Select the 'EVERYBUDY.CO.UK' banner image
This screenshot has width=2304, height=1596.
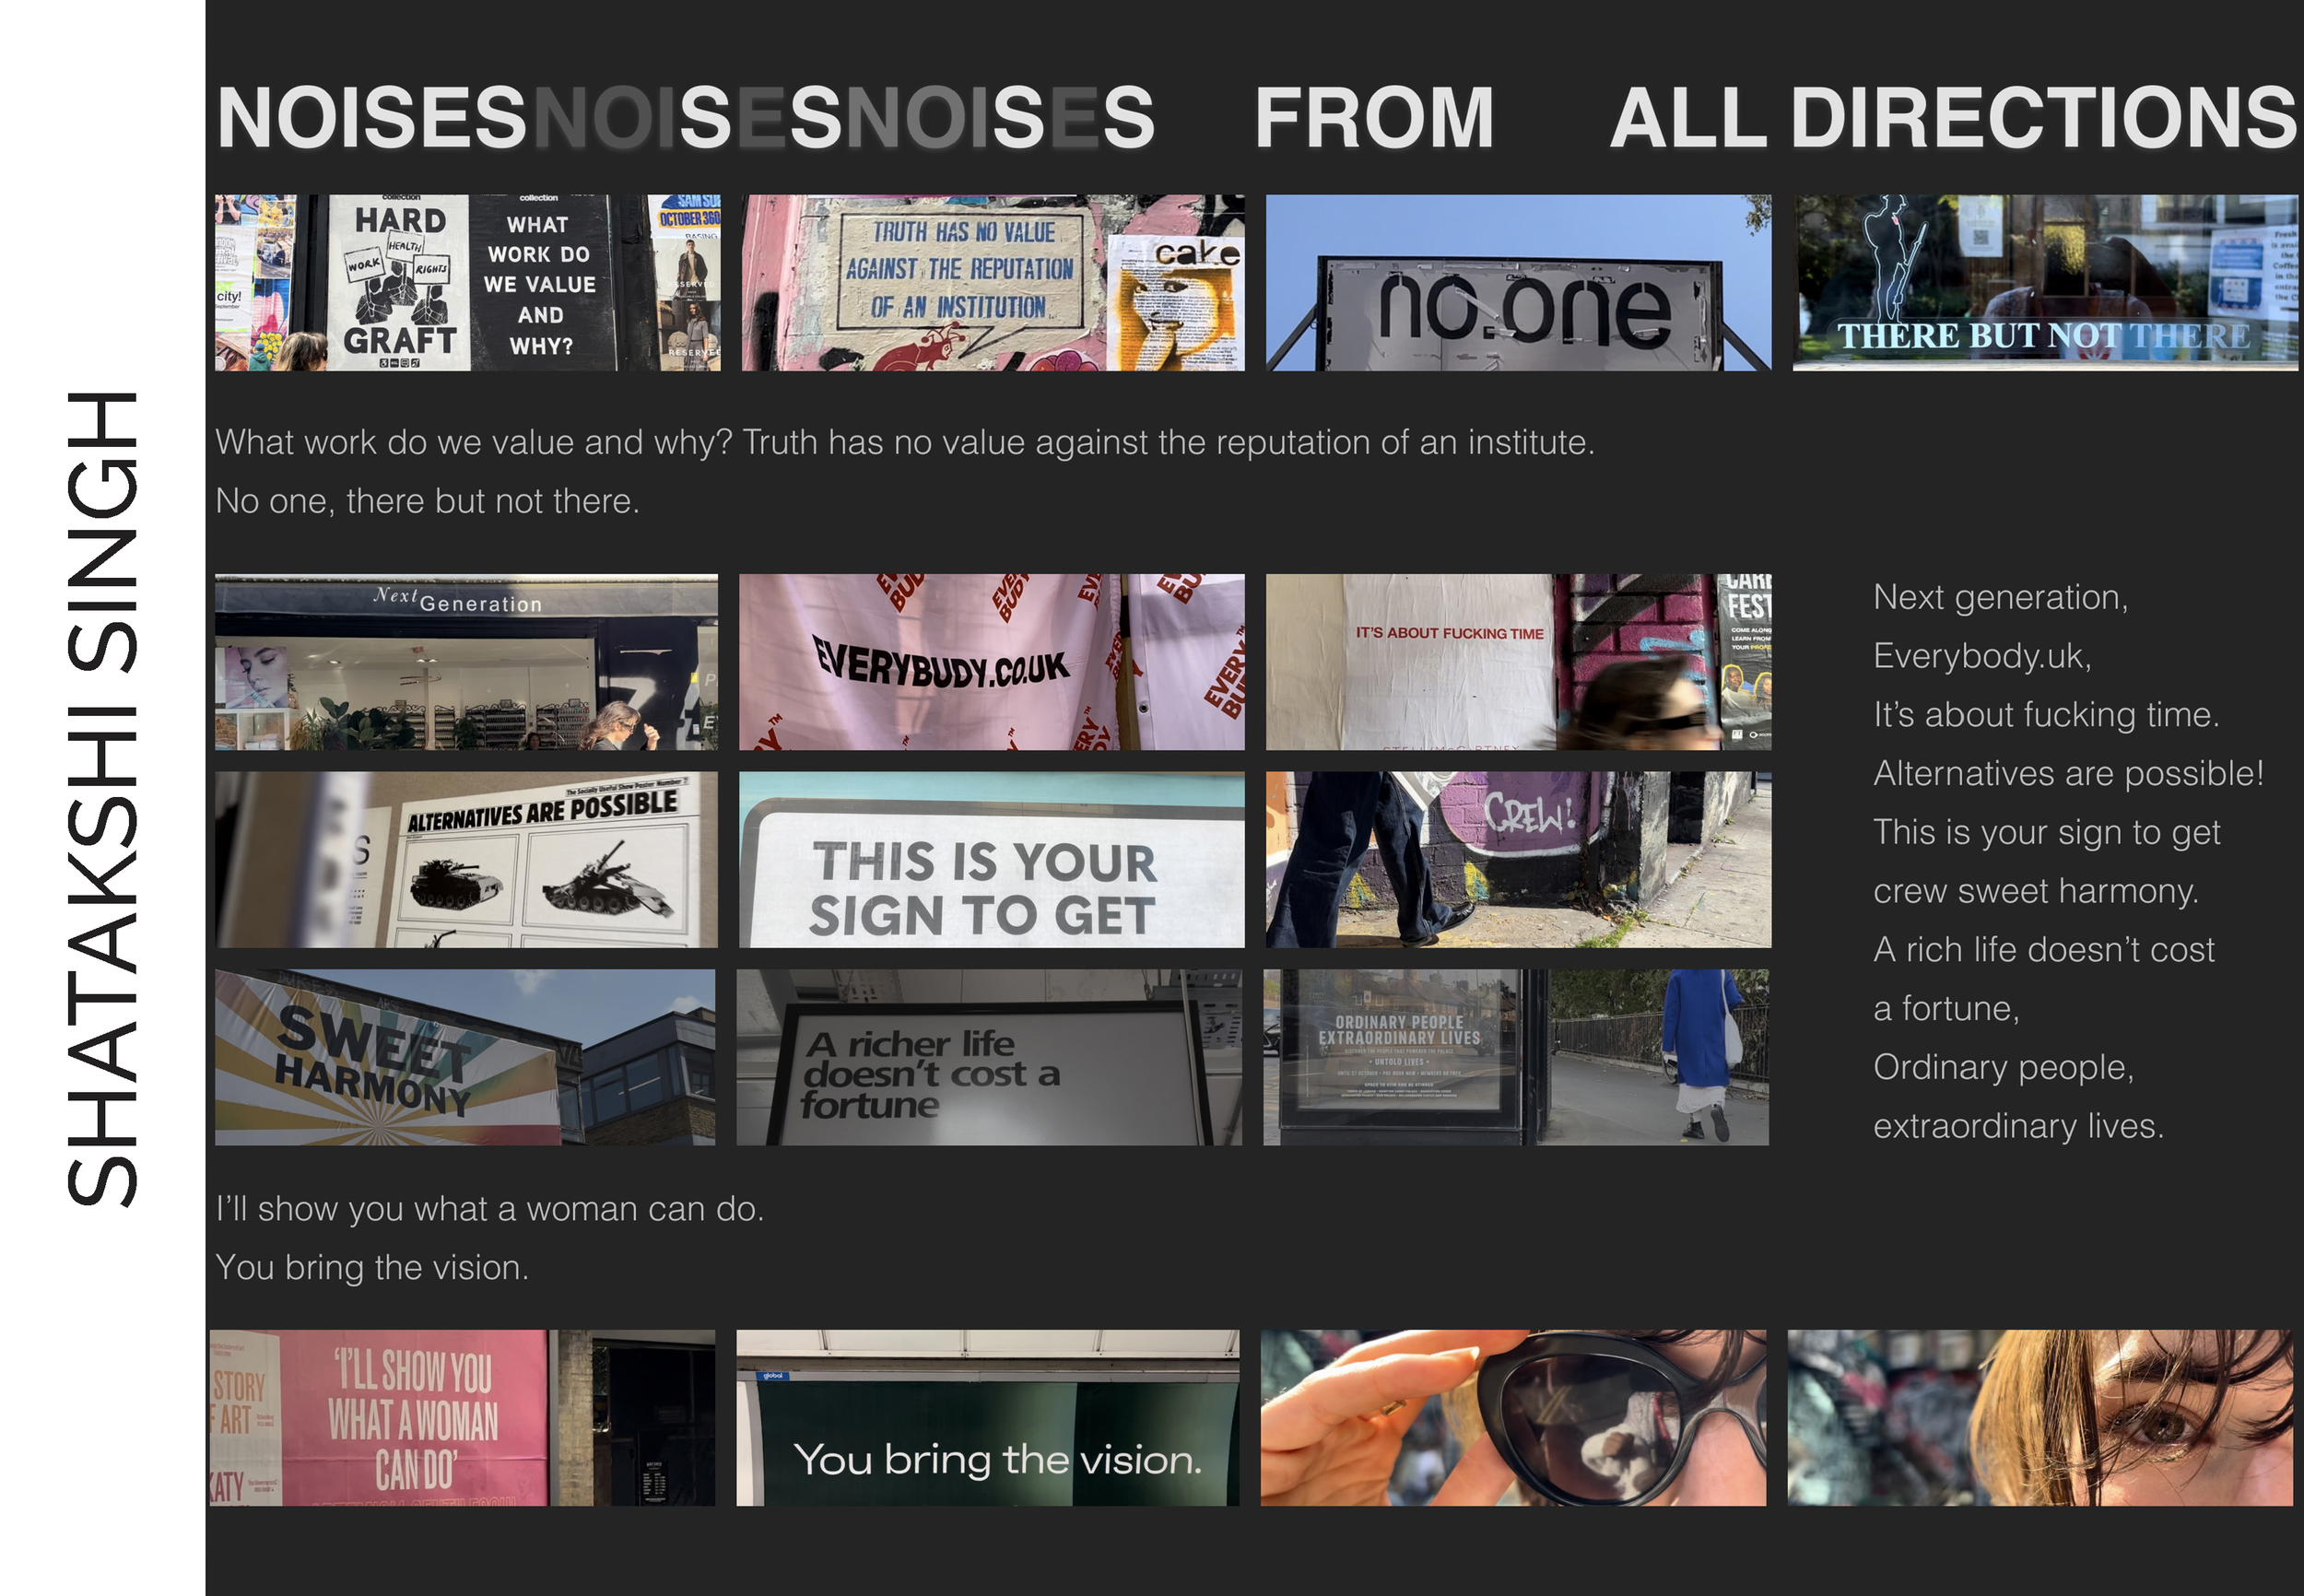(991, 661)
